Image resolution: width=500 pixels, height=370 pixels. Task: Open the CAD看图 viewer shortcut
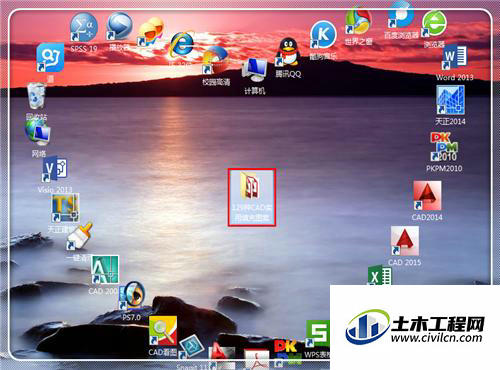coord(163,331)
